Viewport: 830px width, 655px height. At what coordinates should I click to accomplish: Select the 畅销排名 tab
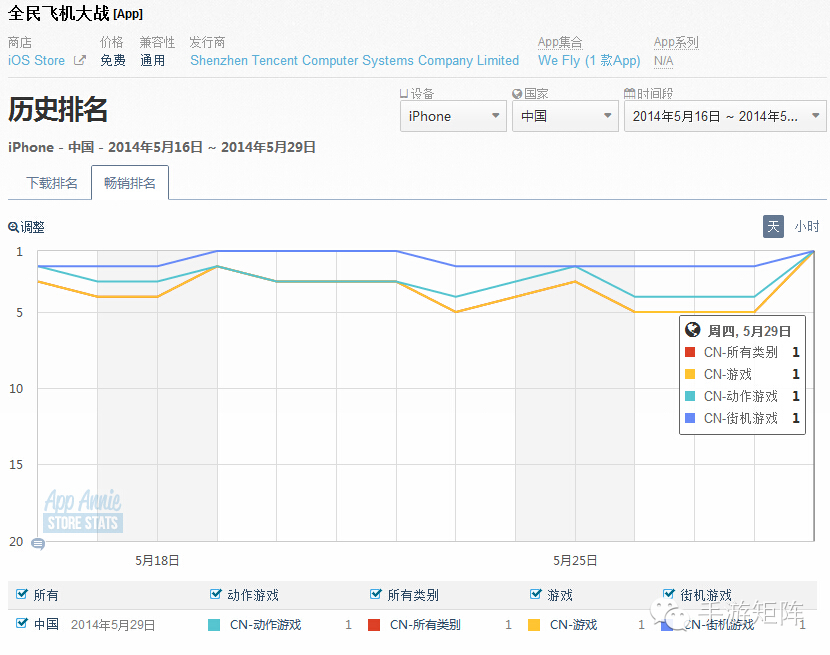click(130, 183)
